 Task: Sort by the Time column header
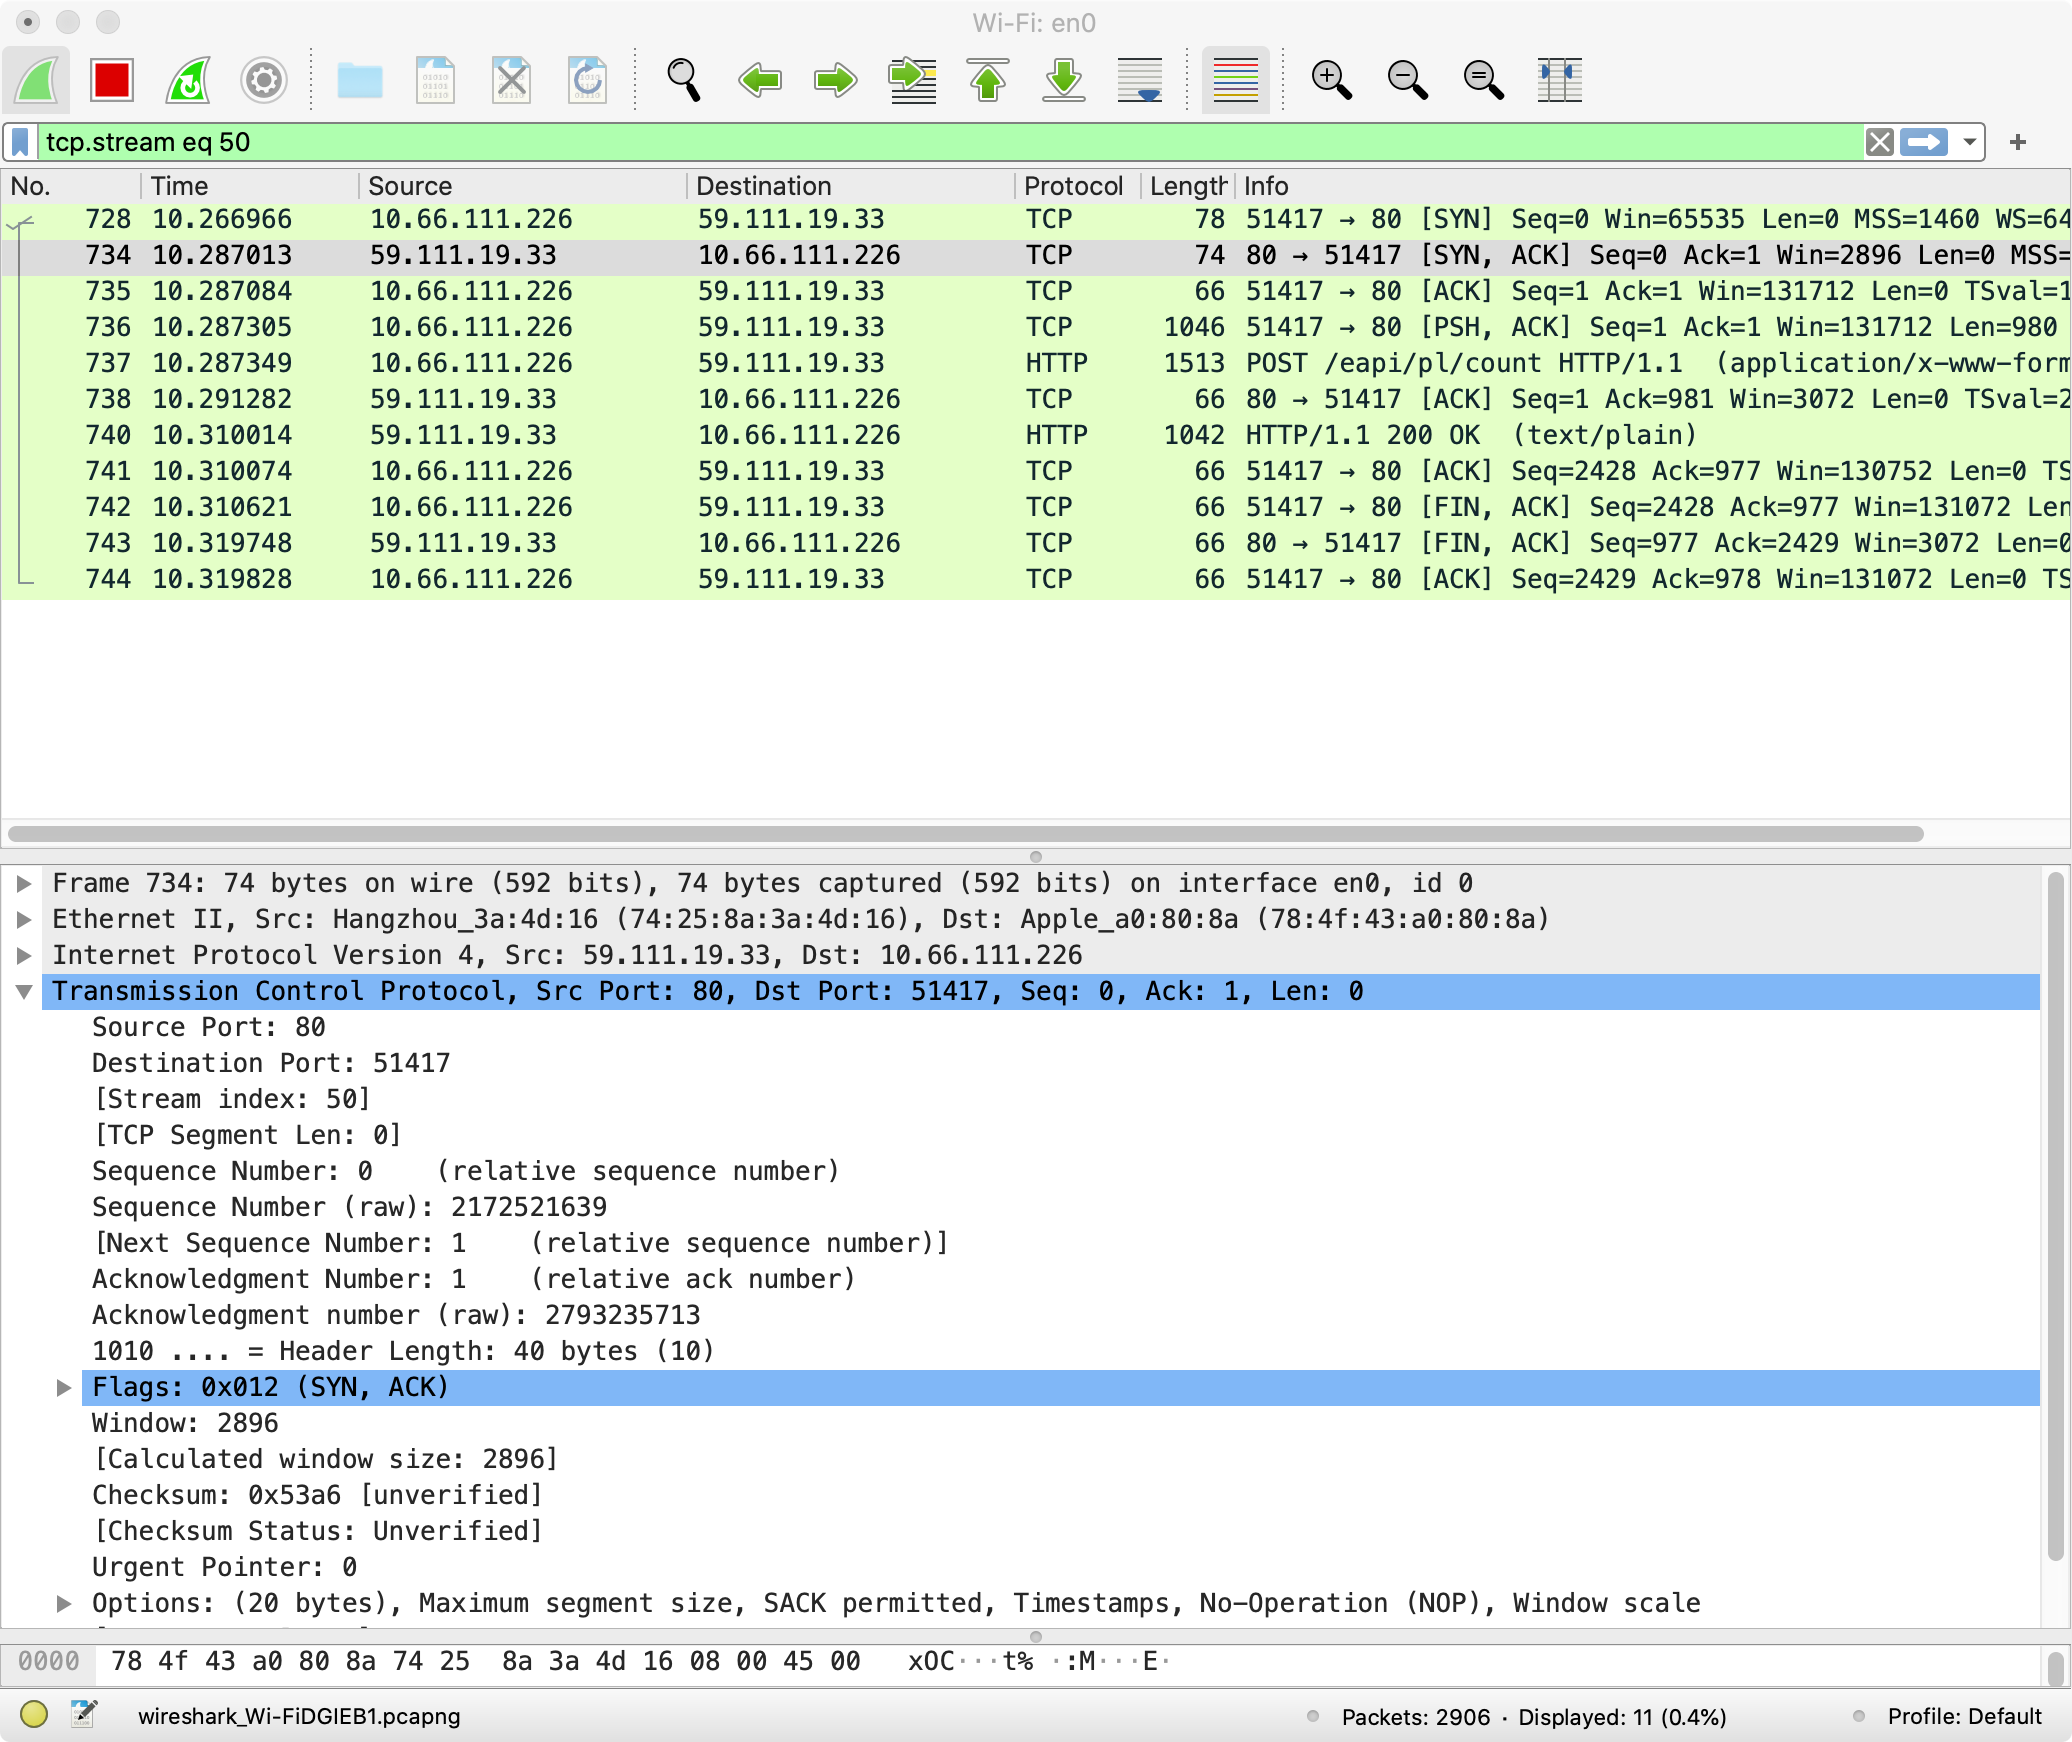(180, 186)
